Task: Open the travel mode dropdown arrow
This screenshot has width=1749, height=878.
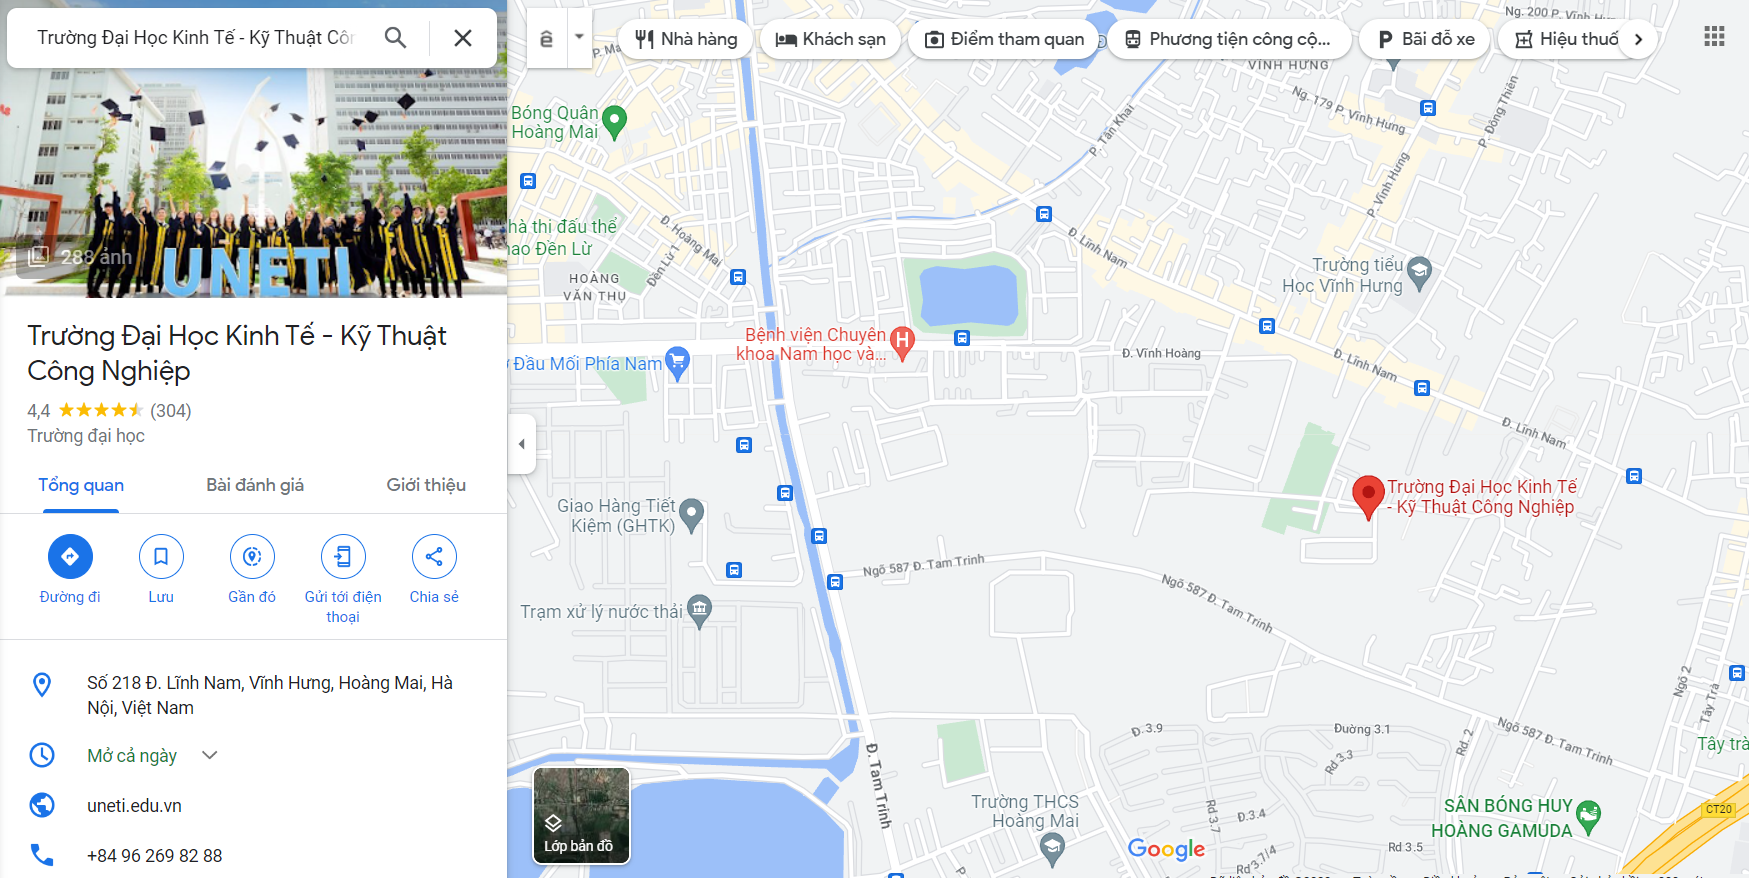Action: [579, 38]
